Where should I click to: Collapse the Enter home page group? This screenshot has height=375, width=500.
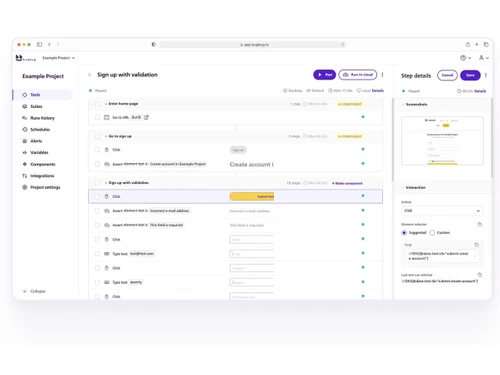(x=106, y=104)
